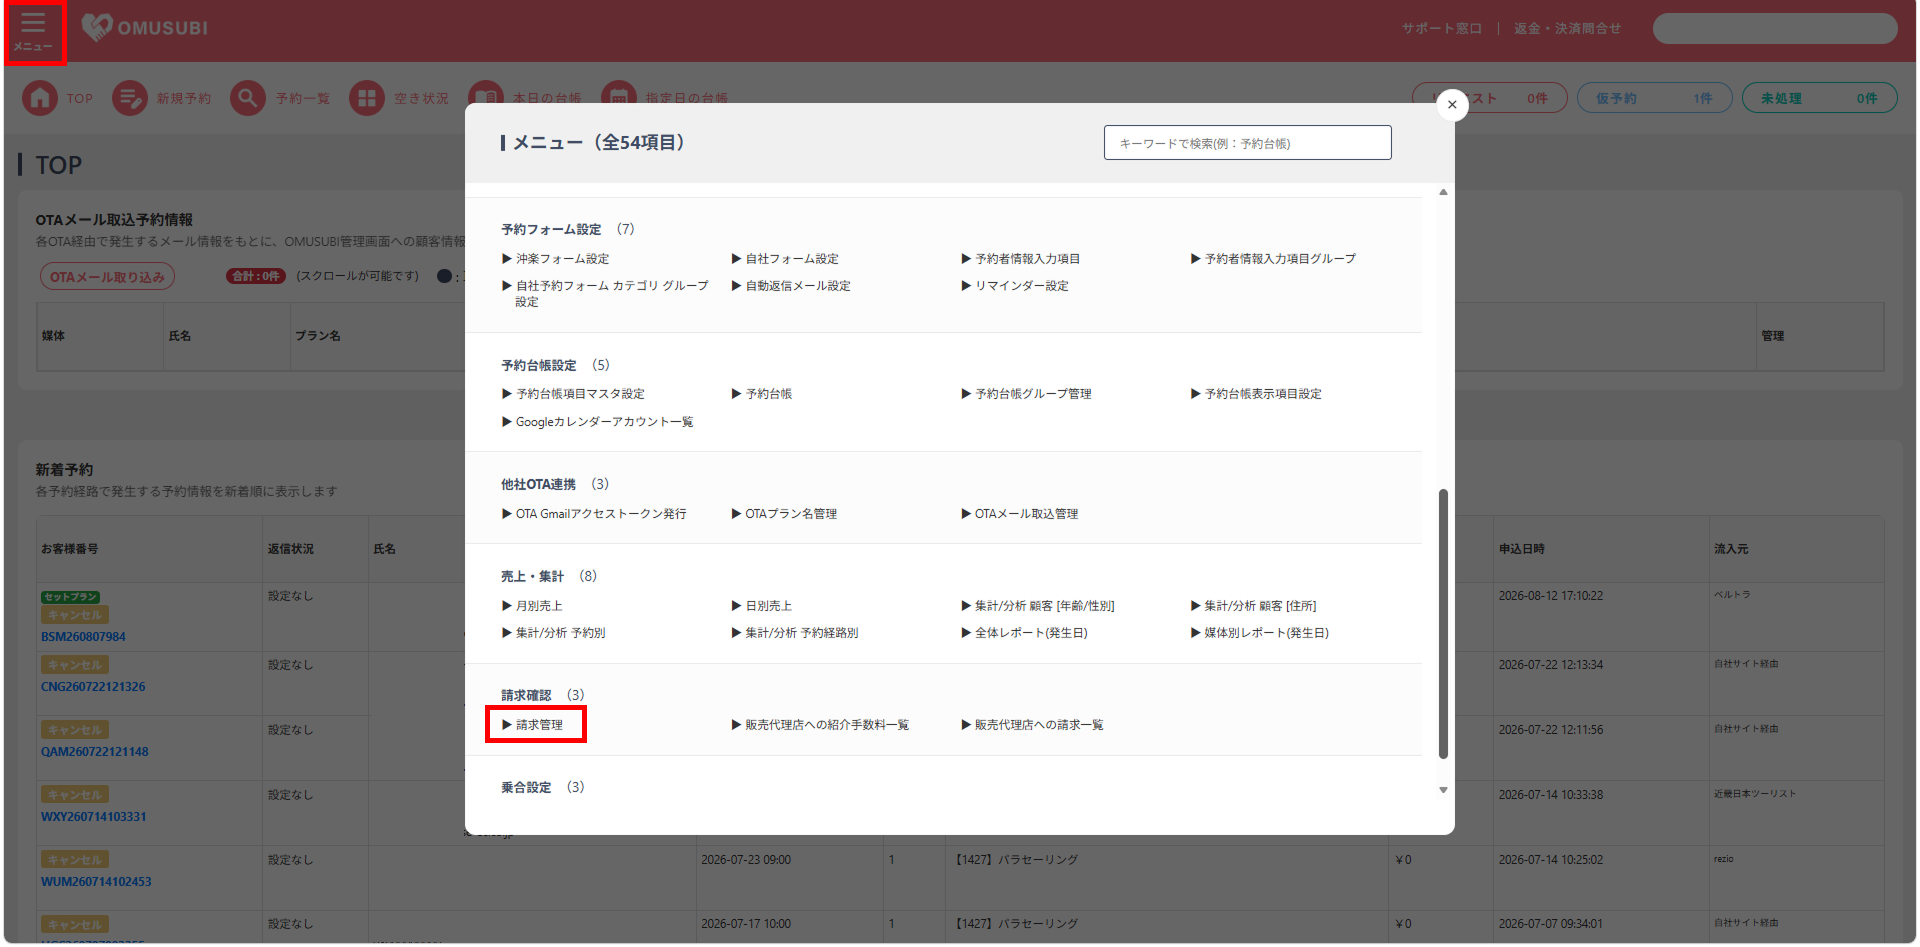Close the menu dialog
The height and width of the screenshot is (947, 1920).
click(x=1452, y=105)
